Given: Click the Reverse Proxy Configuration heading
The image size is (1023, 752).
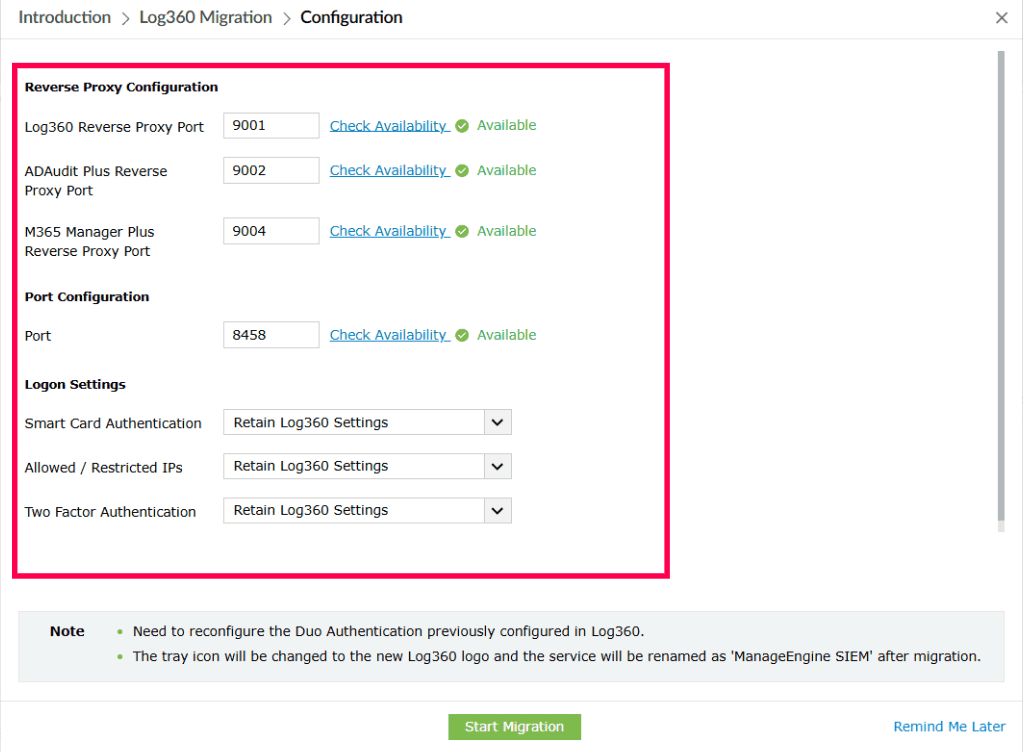Looking at the screenshot, I should coord(121,87).
